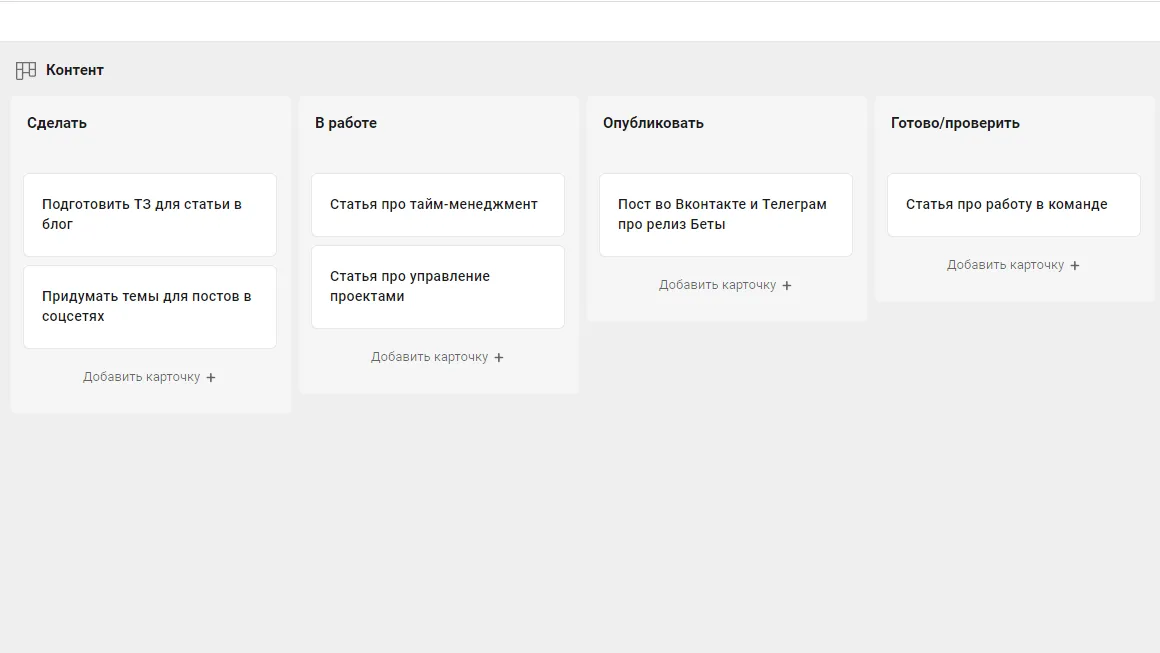Click the plus icon in the Готово/проверить column
The width and height of the screenshot is (1160, 653).
click(1075, 266)
